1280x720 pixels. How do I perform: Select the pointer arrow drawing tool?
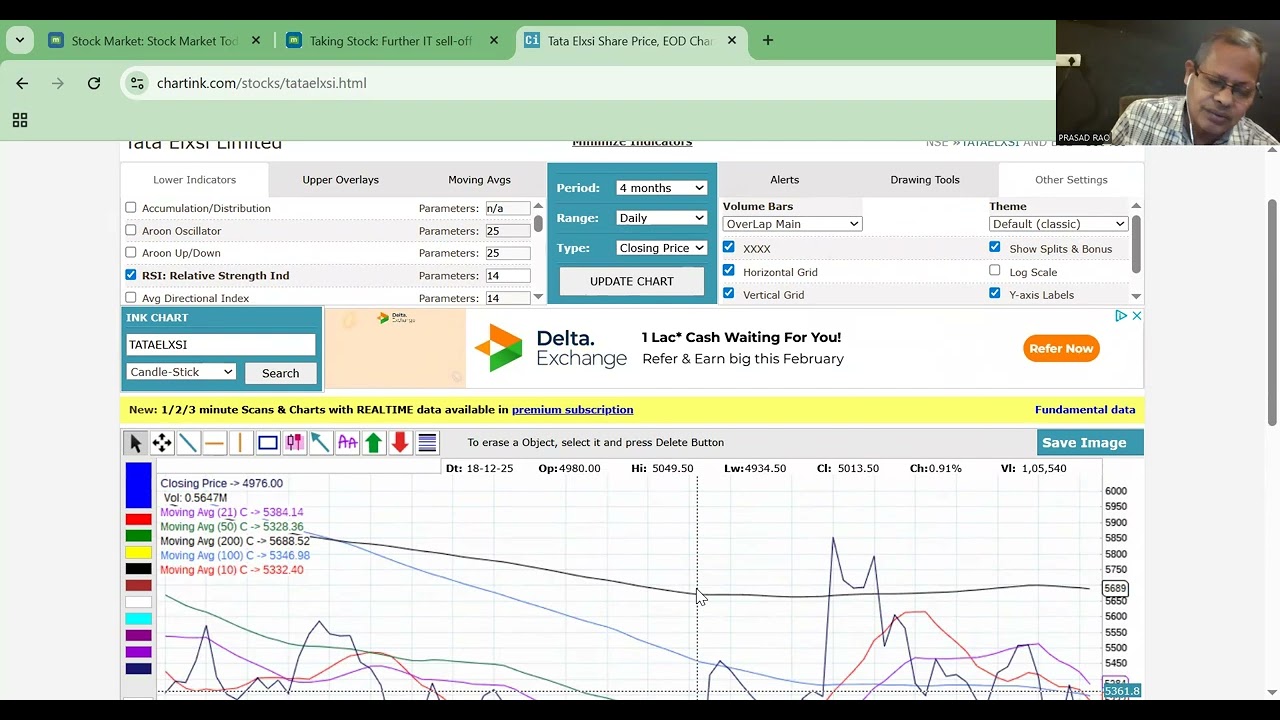pos(135,442)
